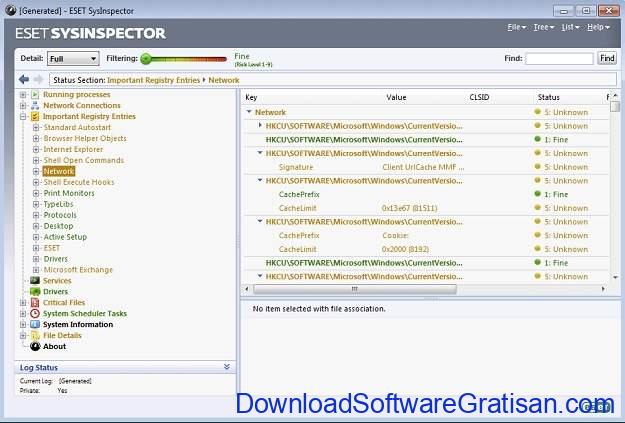Select the Signature registry value row
Image resolution: width=625 pixels, height=423 pixels.
tap(425, 167)
